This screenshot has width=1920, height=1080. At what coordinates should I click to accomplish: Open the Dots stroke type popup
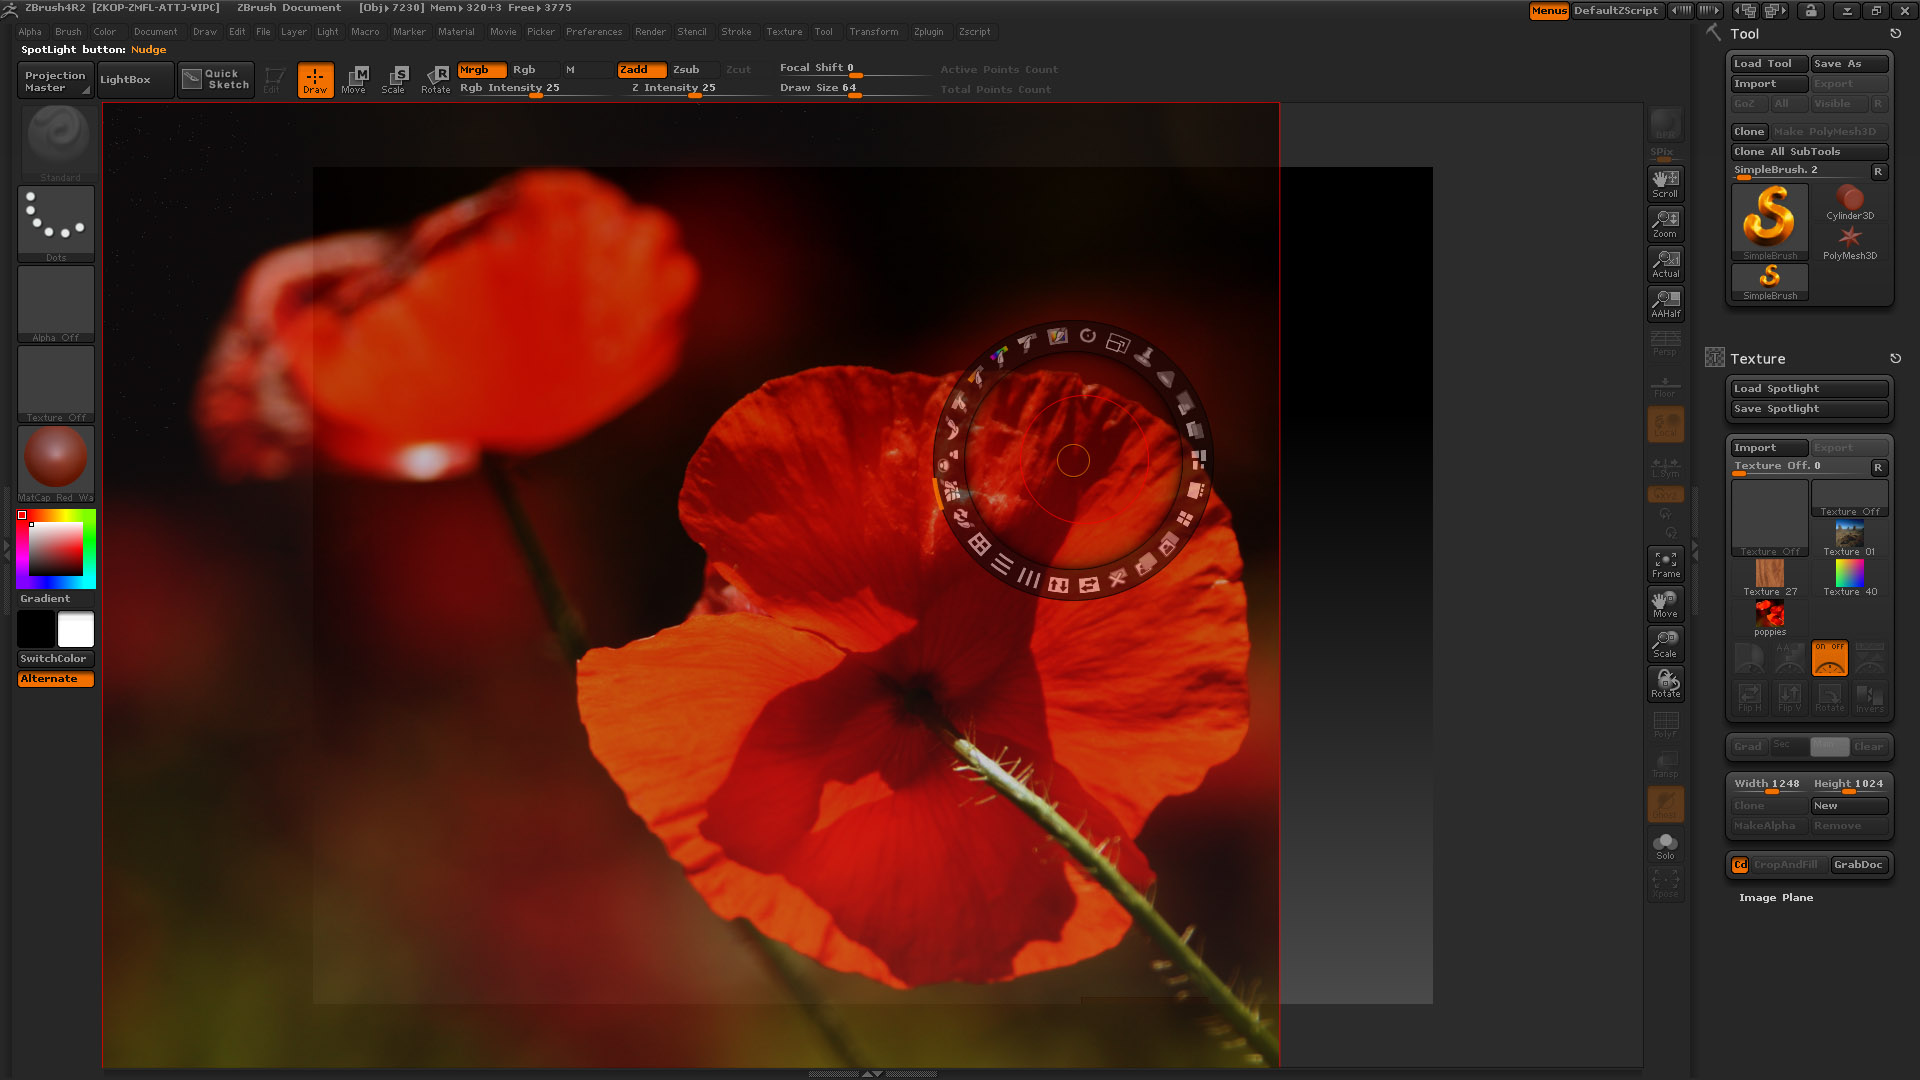pyautogui.click(x=56, y=222)
